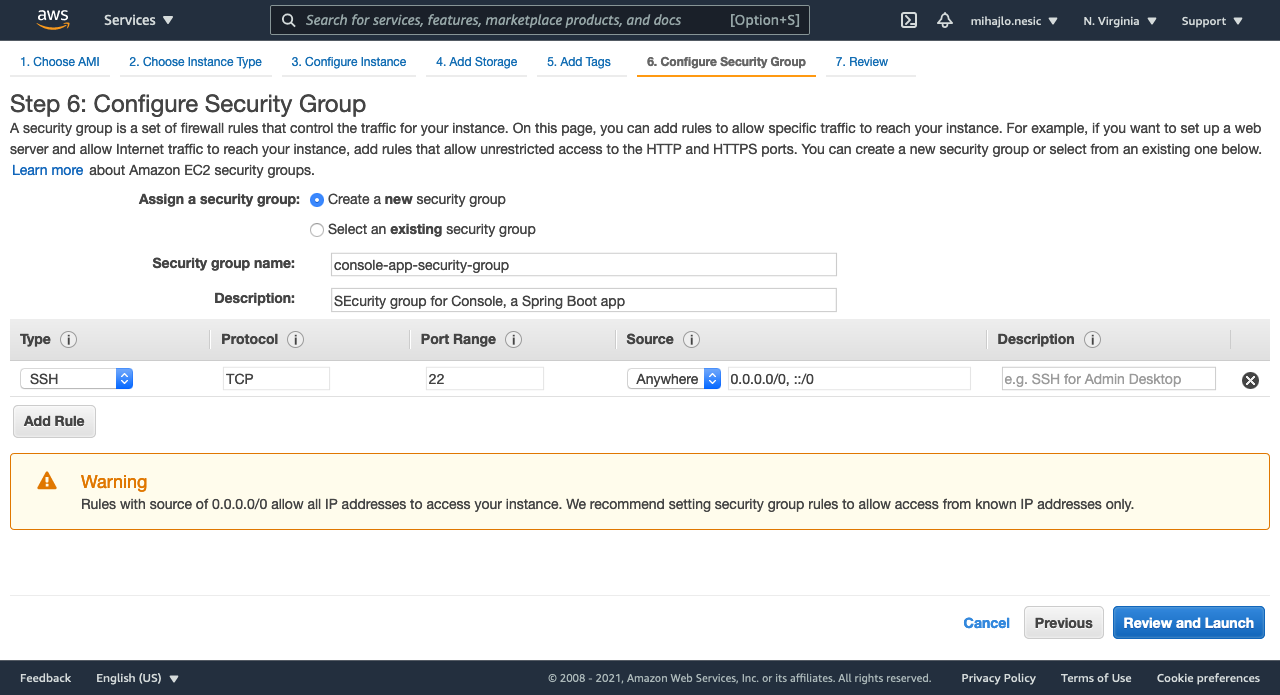Image resolution: width=1280 pixels, height=695 pixels.
Task: Click the Feedback link in footer
Action: point(46,678)
